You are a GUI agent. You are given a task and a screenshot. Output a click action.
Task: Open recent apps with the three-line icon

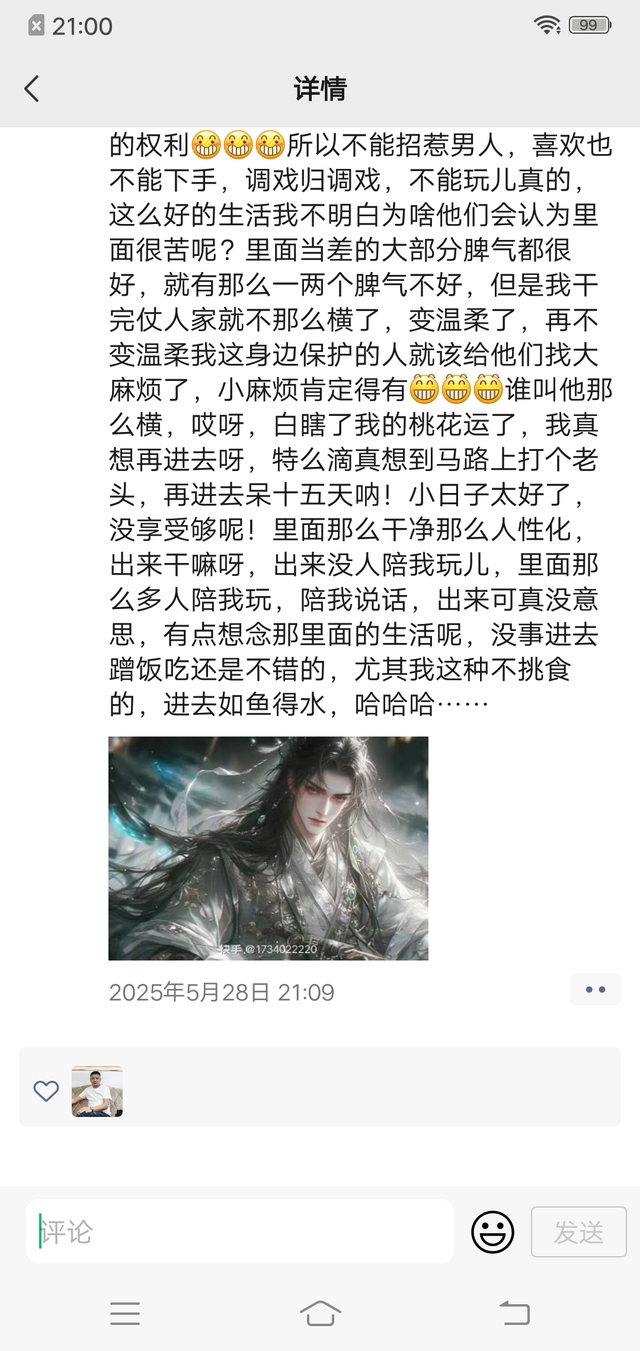pos(125,1313)
